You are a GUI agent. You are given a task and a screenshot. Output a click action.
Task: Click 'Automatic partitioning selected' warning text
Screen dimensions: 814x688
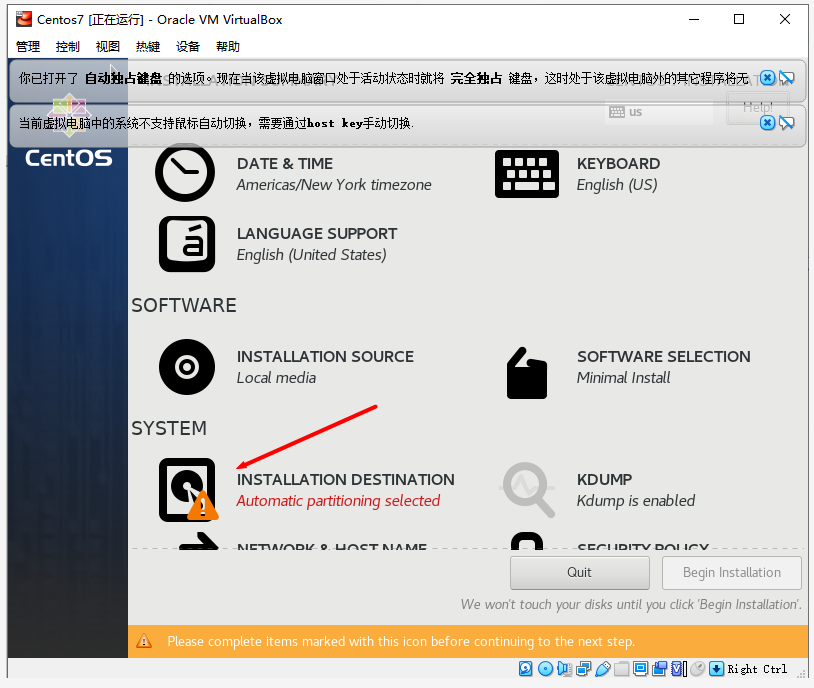tap(338, 501)
